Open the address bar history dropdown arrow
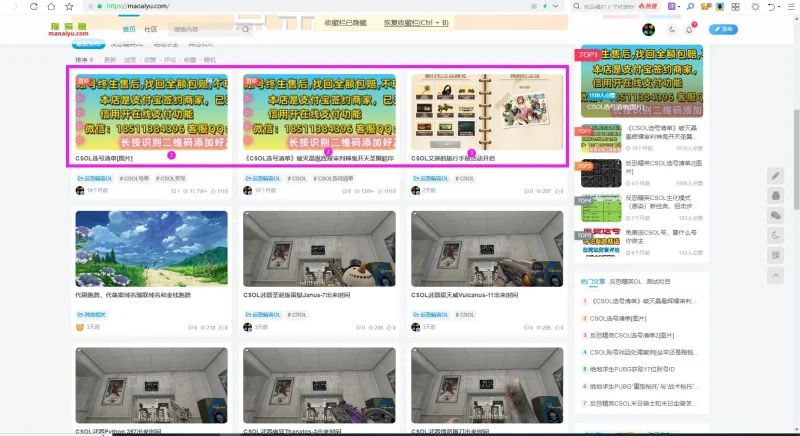The height and width of the screenshot is (436, 800). point(556,6)
